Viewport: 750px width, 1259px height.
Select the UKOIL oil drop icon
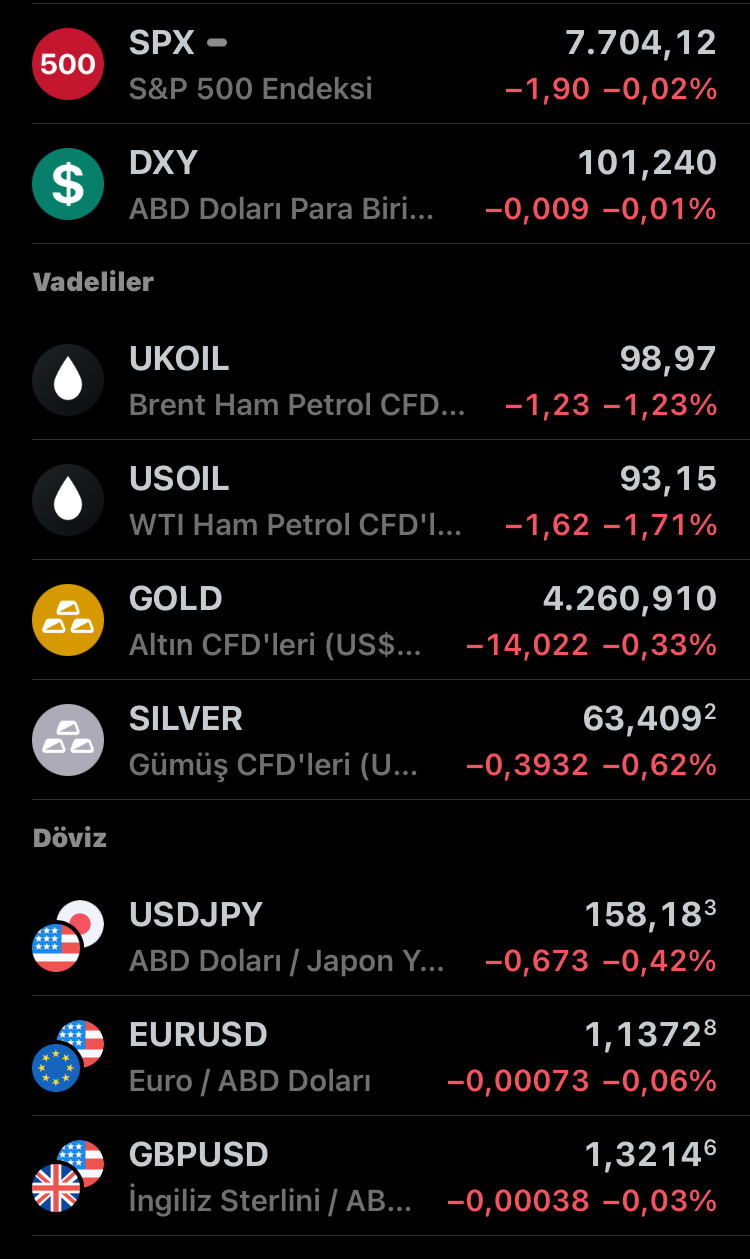pyautogui.click(x=68, y=380)
